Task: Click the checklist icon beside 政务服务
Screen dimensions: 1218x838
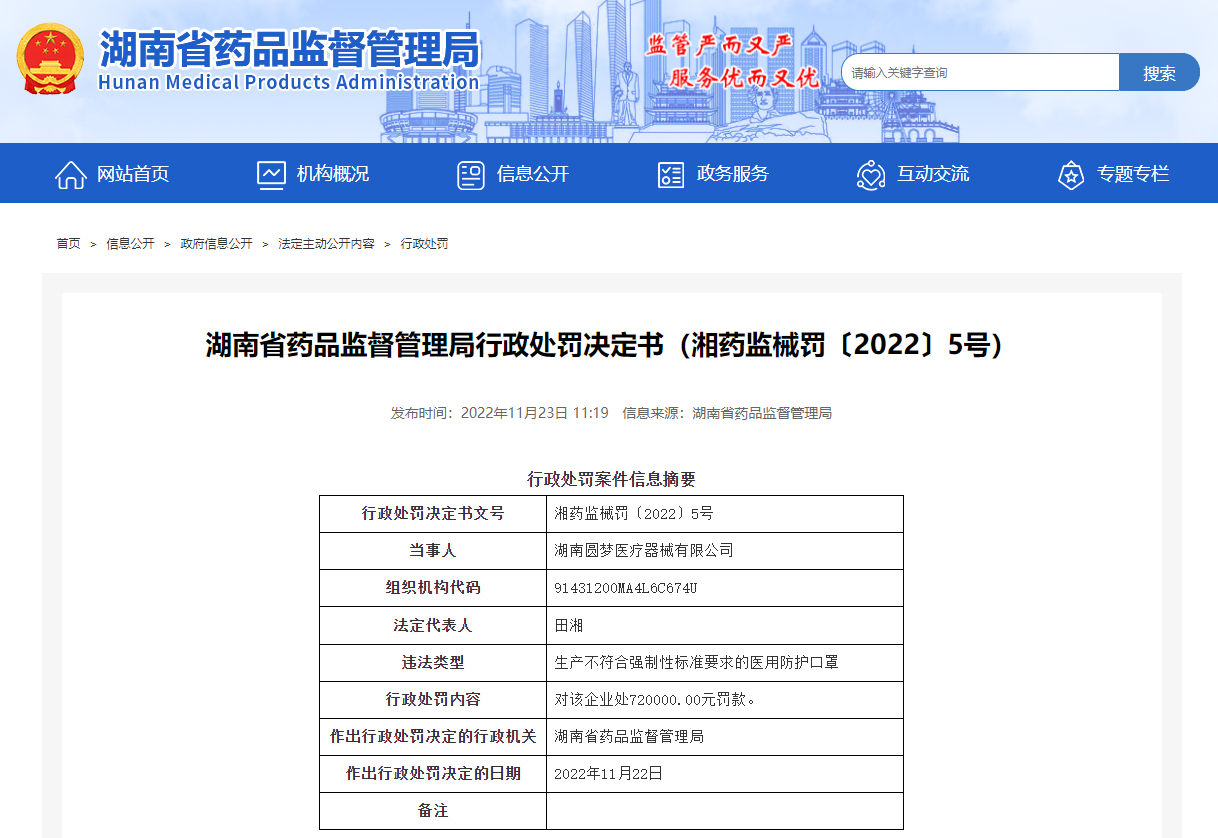Action: [671, 174]
